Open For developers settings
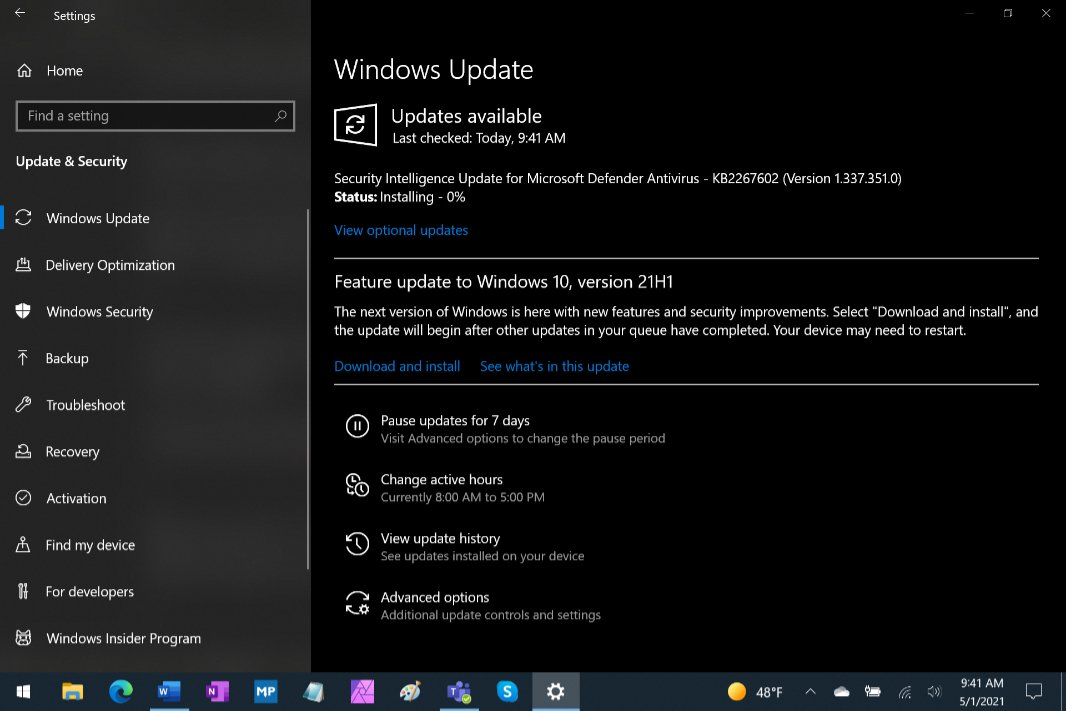This screenshot has height=711, width=1066. [x=90, y=591]
